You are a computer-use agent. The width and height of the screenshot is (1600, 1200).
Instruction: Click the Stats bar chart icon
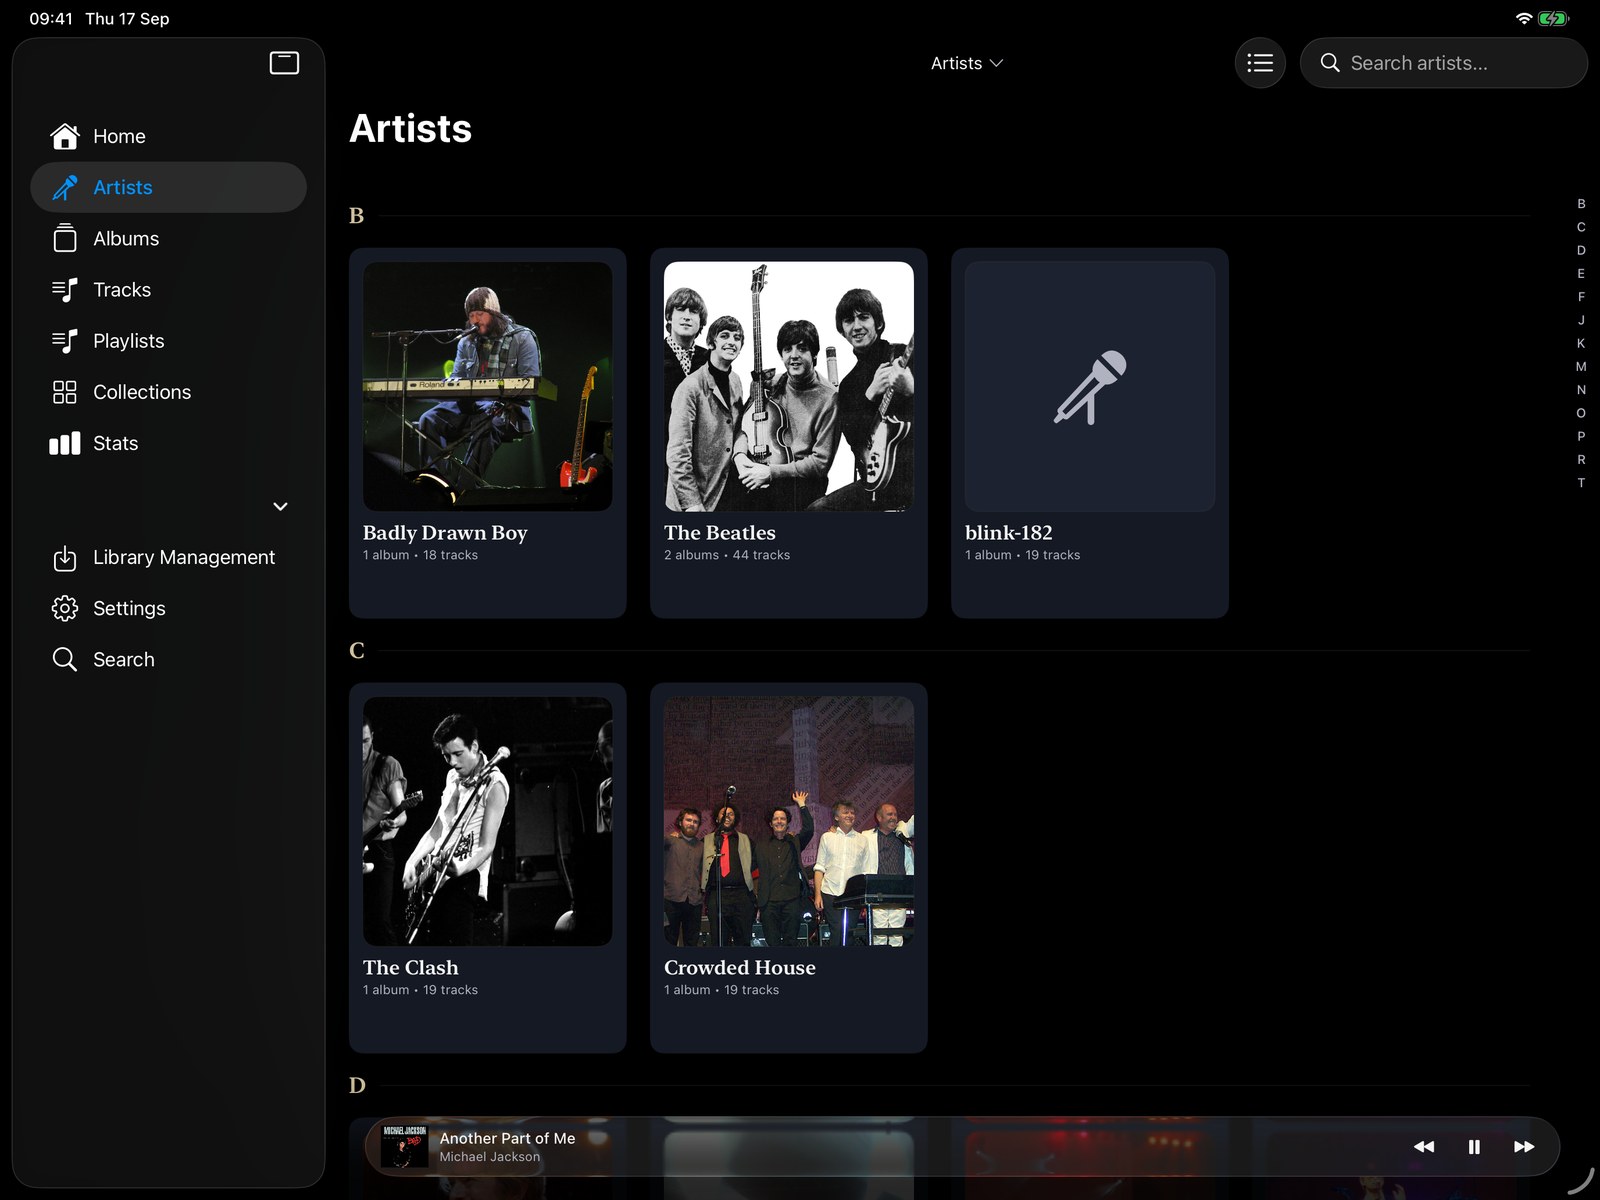pos(65,443)
